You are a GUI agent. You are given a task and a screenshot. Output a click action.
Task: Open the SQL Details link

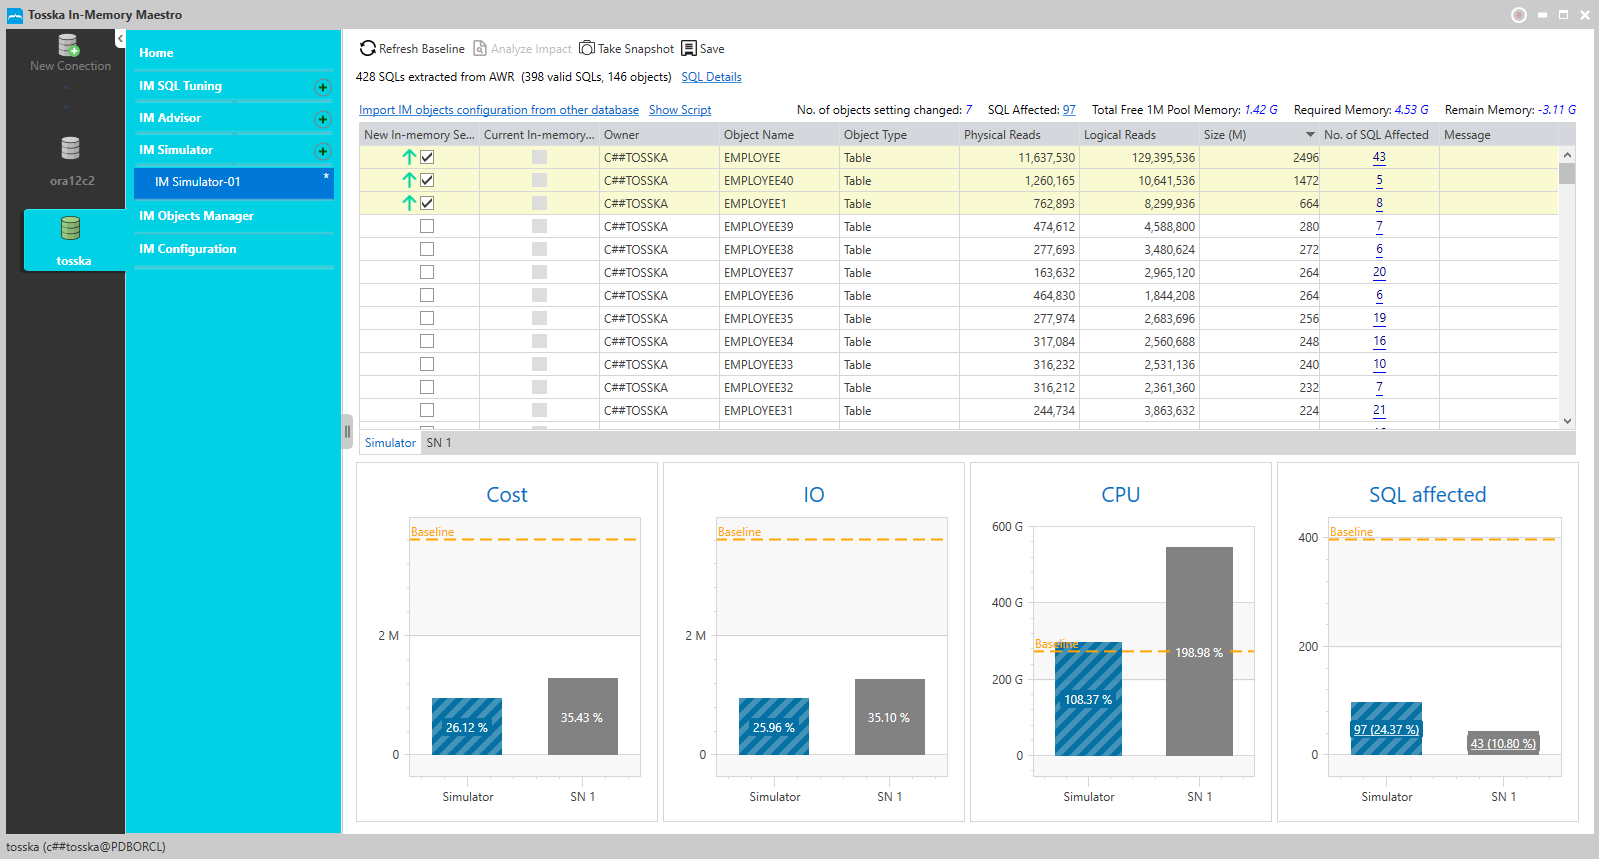(711, 77)
